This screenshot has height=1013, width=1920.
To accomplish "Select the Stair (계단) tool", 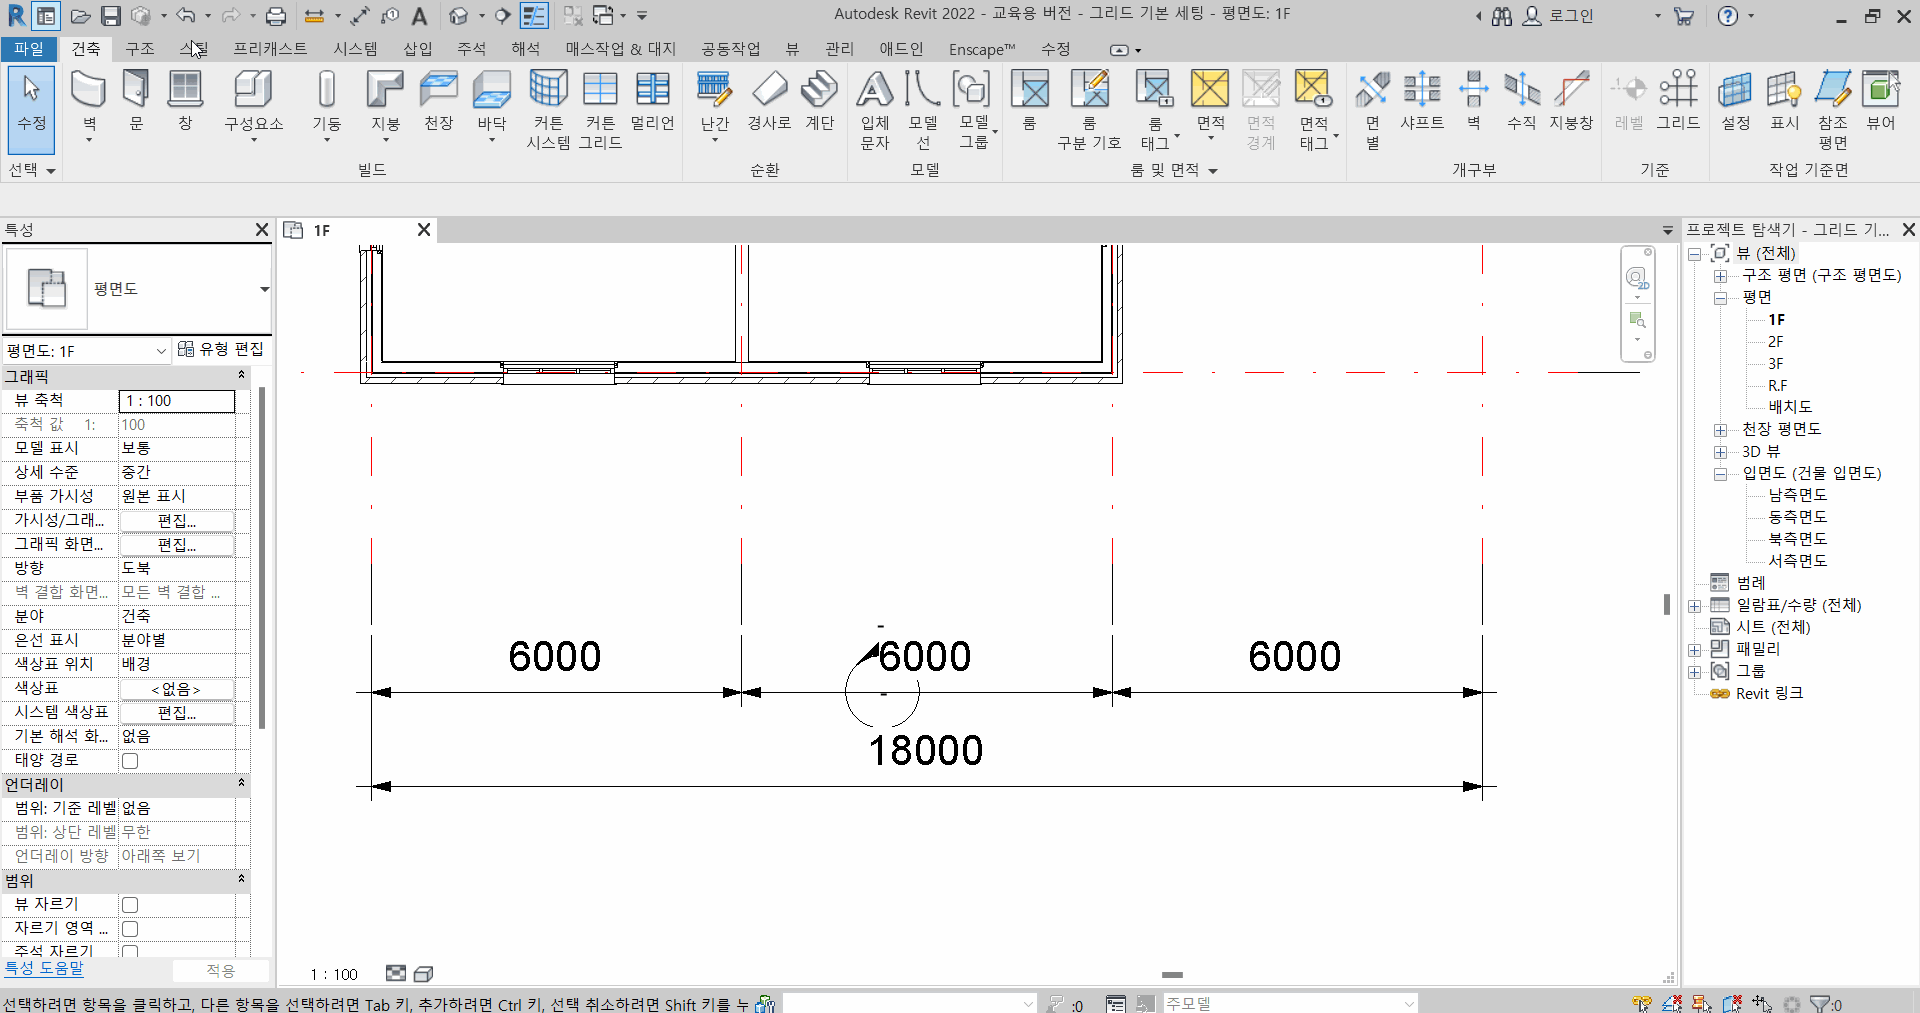I will [x=819, y=101].
